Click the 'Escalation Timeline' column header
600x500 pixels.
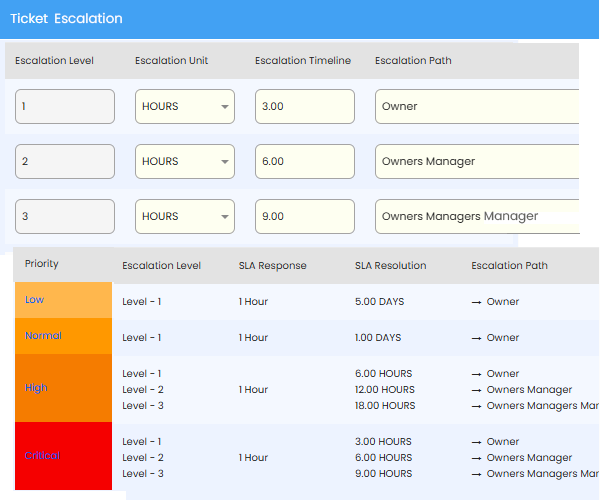[303, 60]
